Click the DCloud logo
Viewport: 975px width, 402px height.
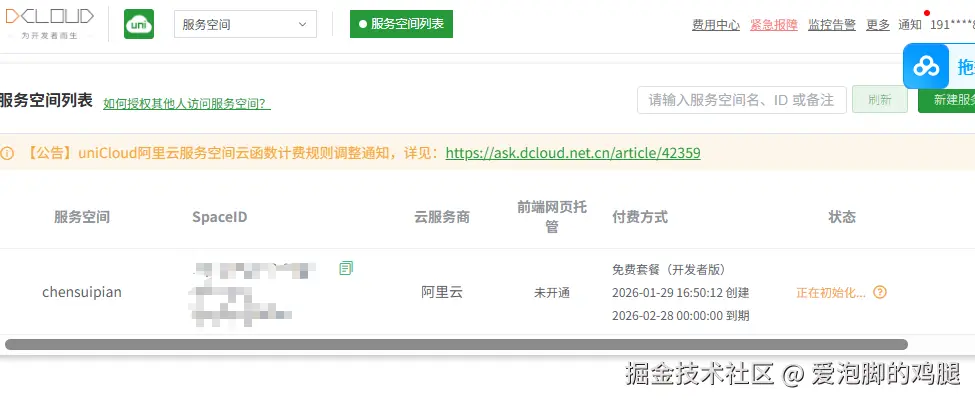click(49, 24)
